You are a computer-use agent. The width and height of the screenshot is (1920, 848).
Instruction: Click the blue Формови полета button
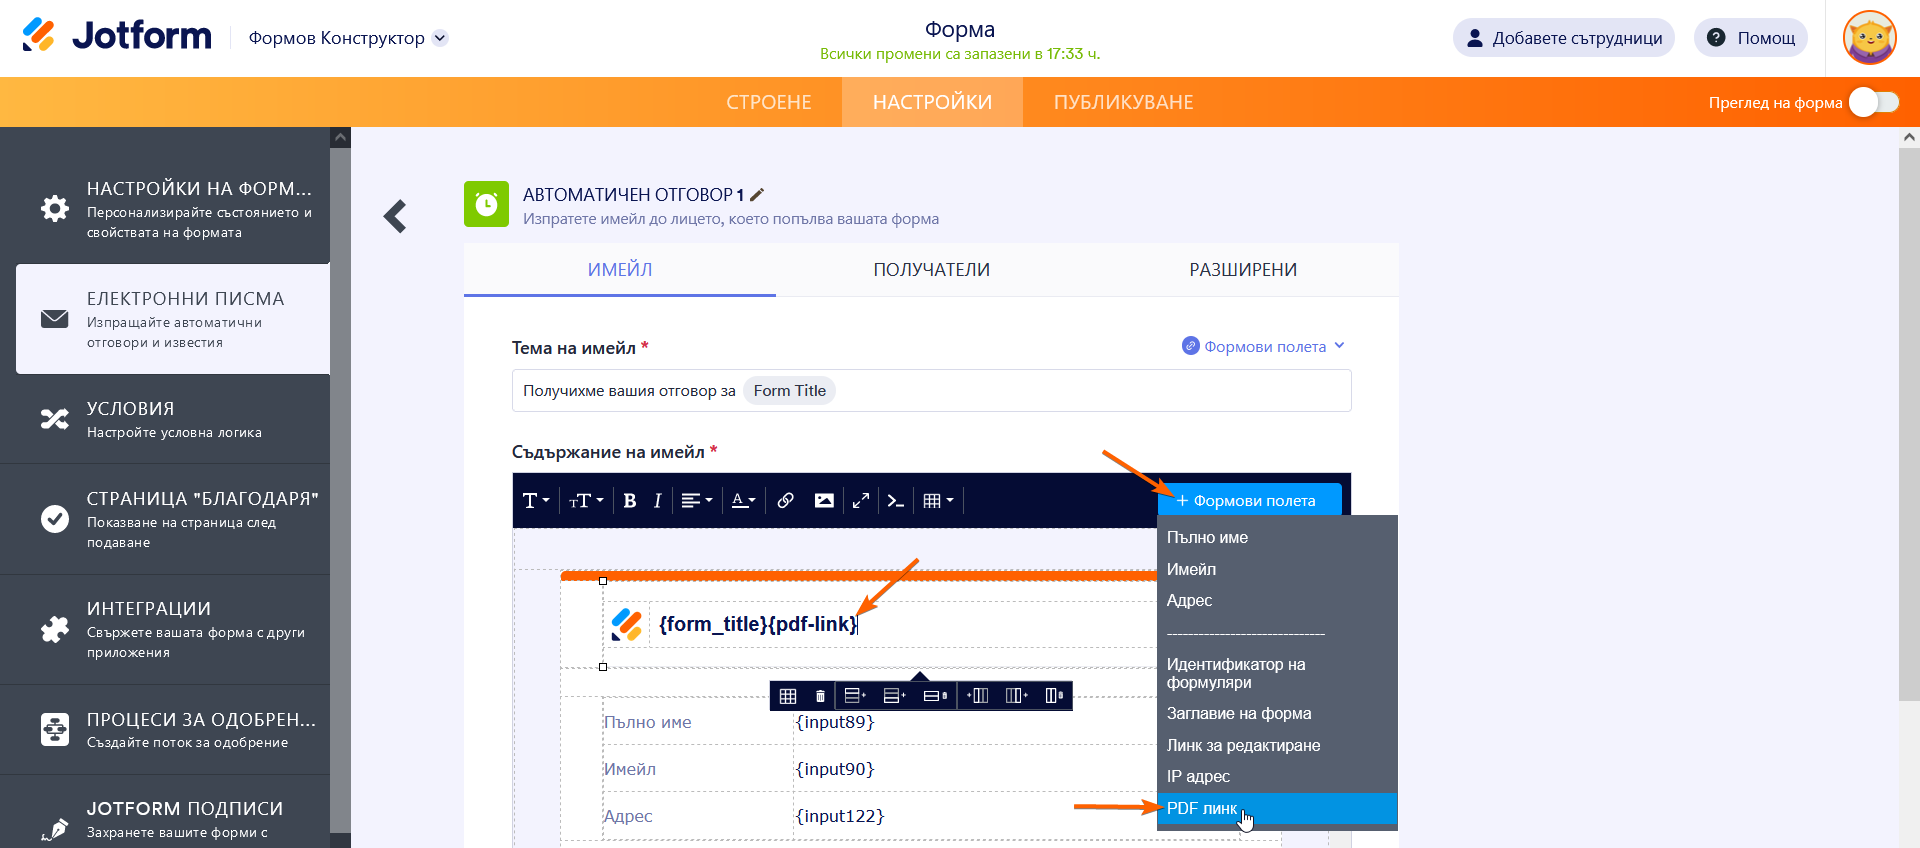tap(1249, 500)
